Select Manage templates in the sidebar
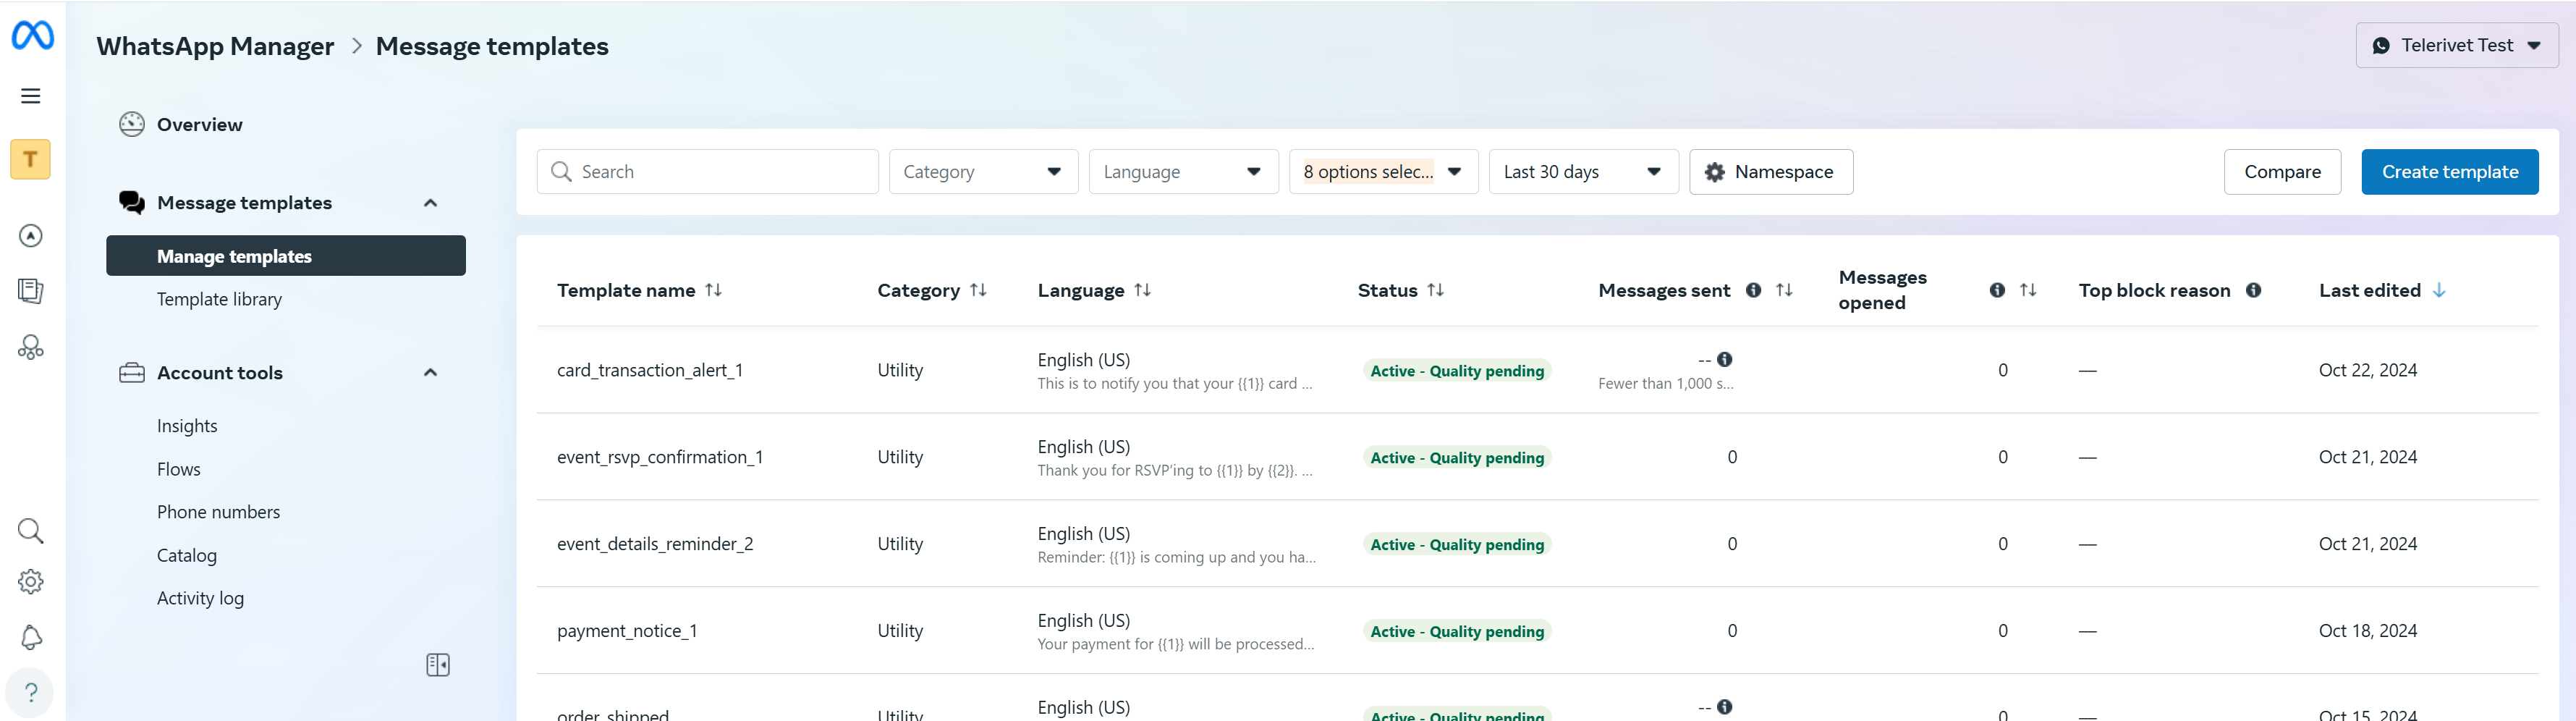2576x721 pixels. click(x=286, y=256)
